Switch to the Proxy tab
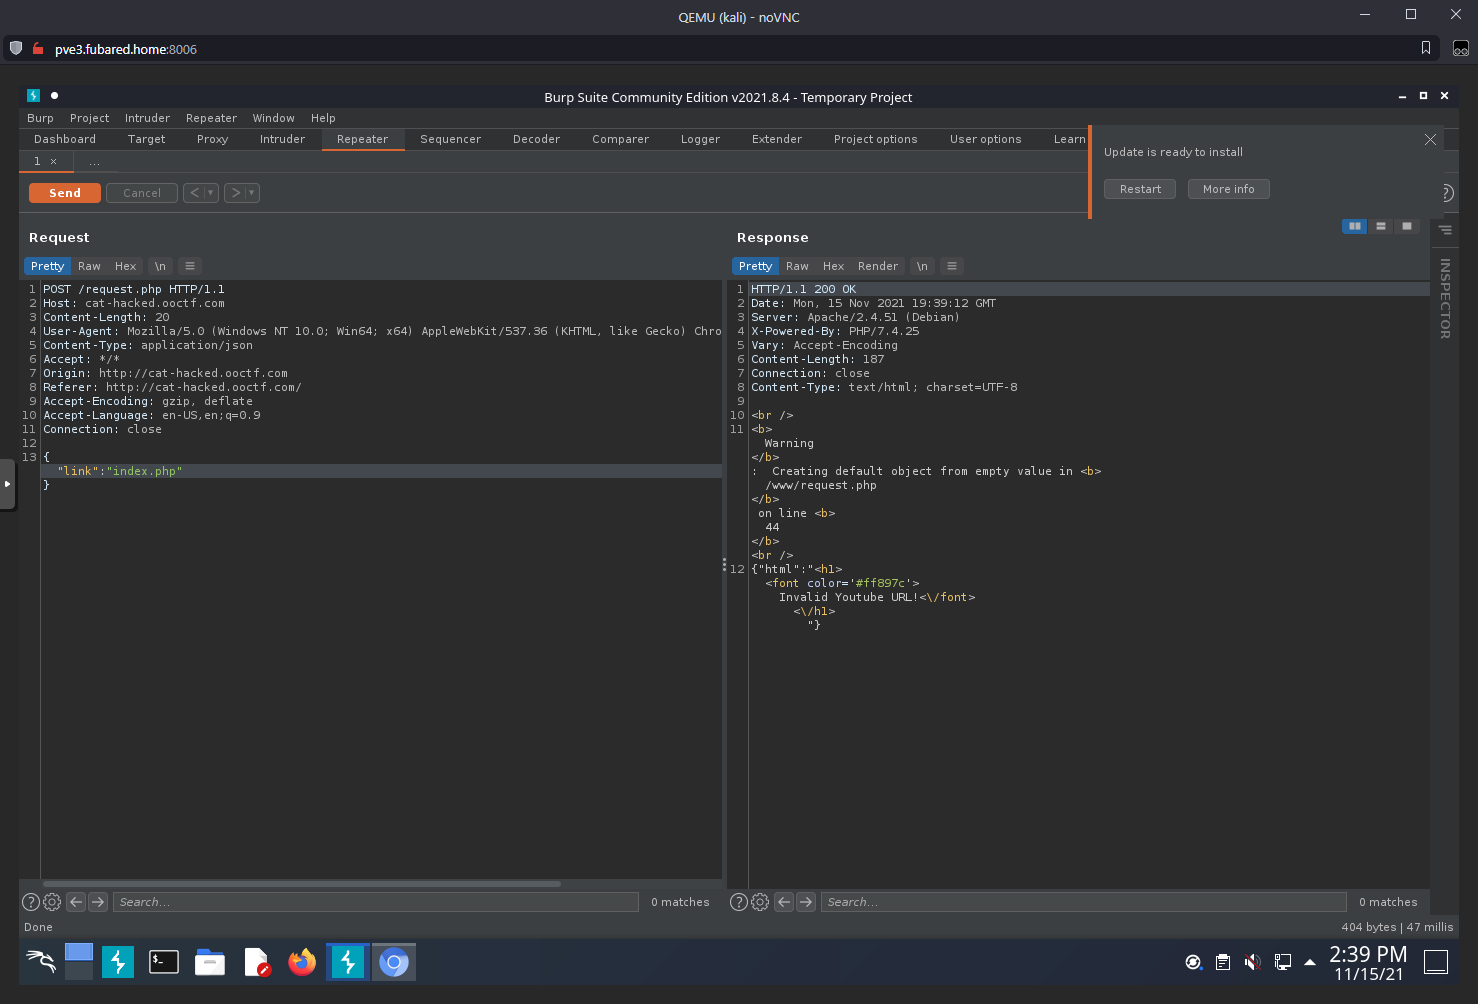Image resolution: width=1478 pixels, height=1004 pixels. pyautogui.click(x=212, y=139)
